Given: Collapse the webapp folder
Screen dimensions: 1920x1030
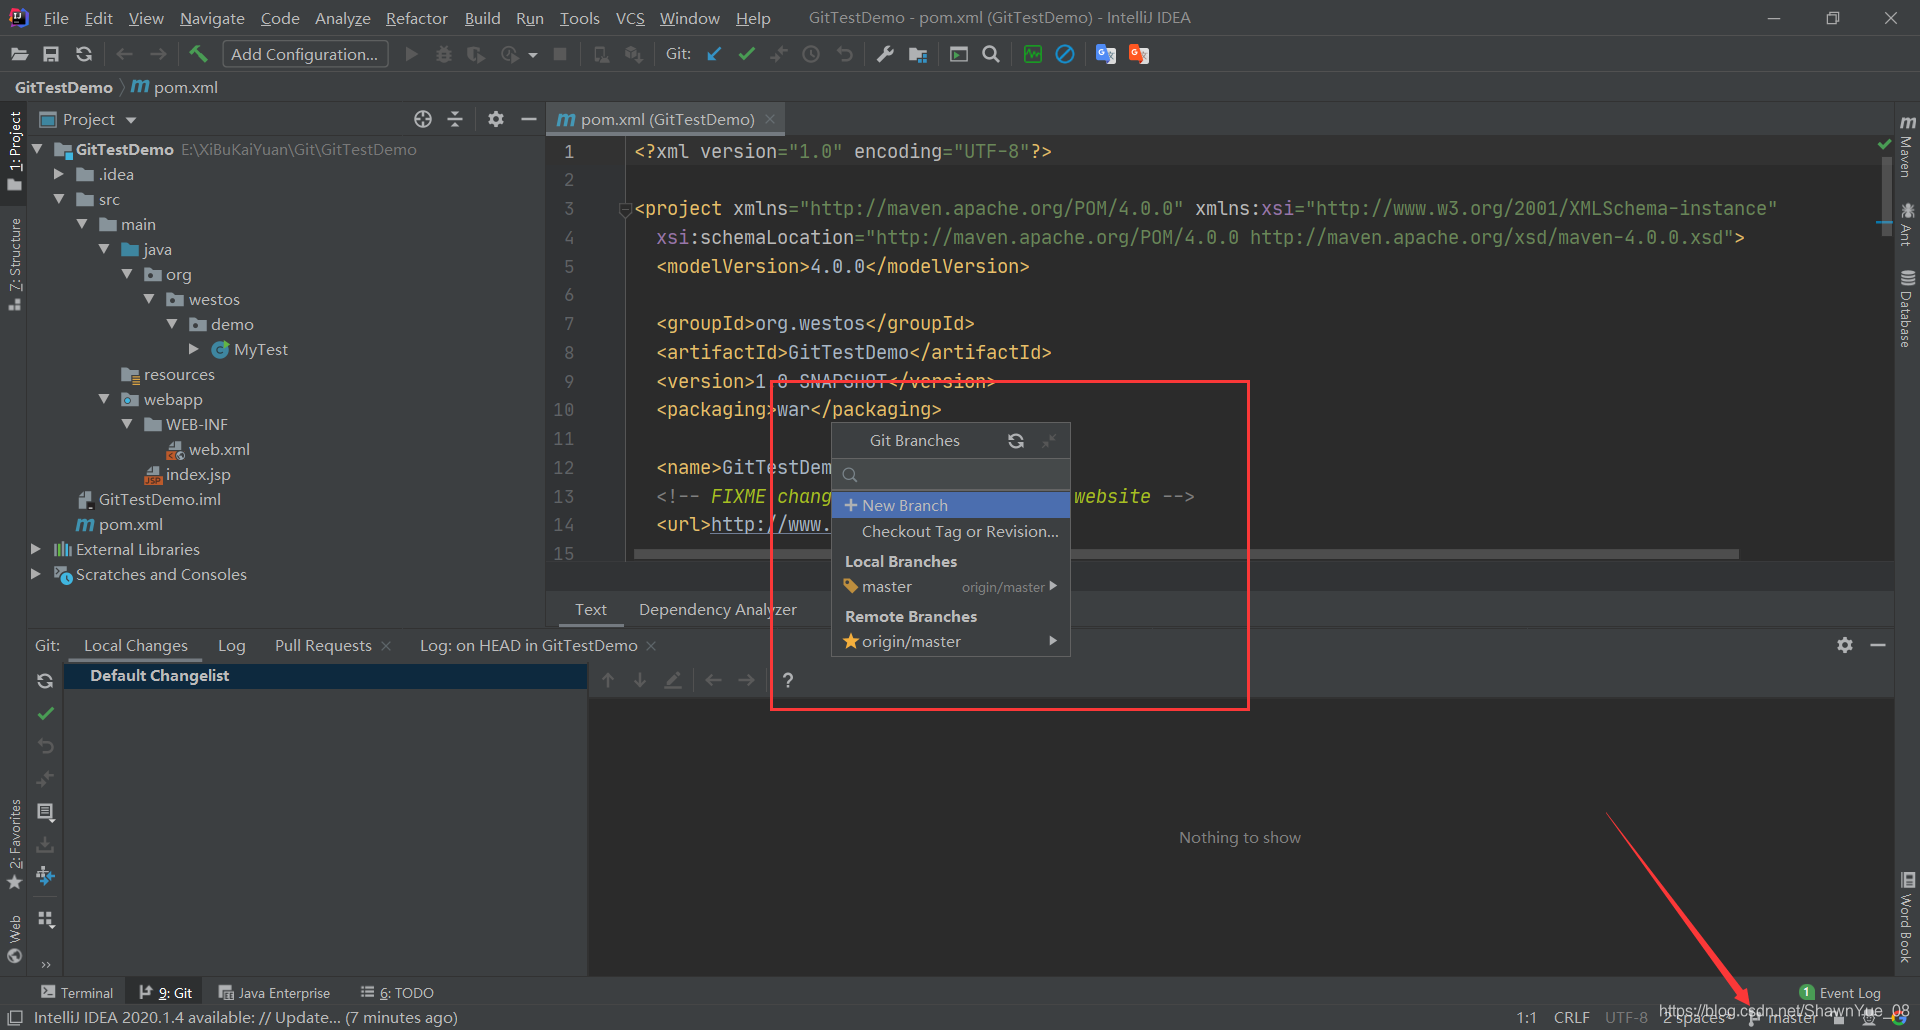Looking at the screenshot, I should tap(104, 399).
